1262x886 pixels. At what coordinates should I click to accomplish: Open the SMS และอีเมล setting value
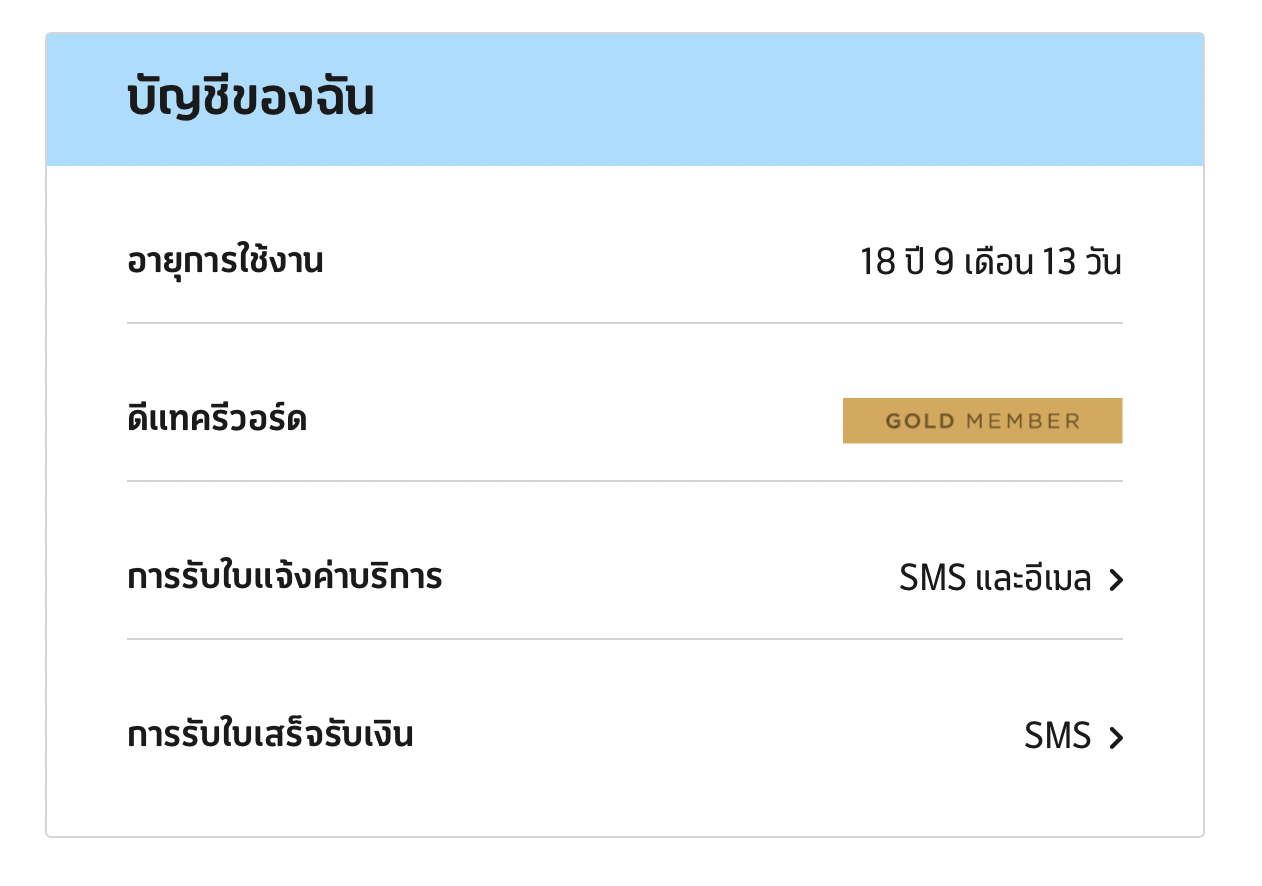(994, 579)
